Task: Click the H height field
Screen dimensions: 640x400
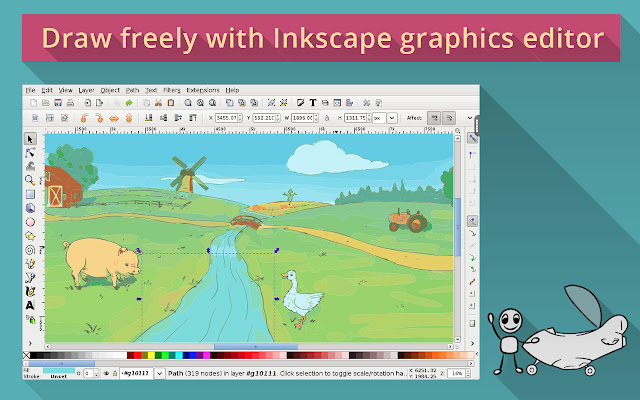Action: click(x=356, y=118)
